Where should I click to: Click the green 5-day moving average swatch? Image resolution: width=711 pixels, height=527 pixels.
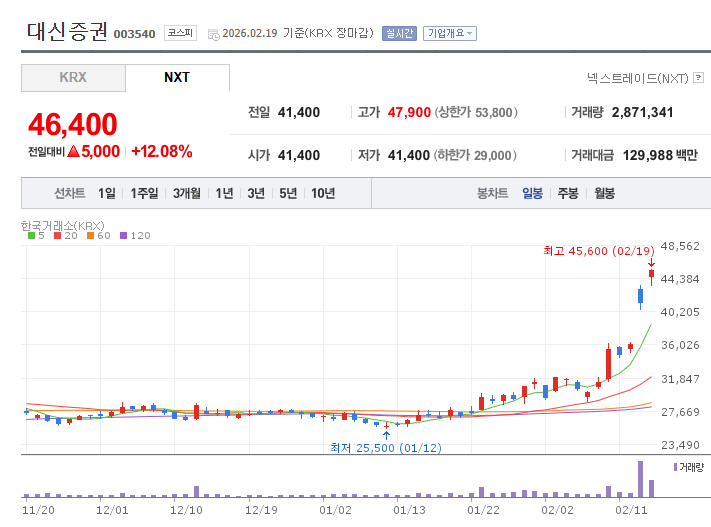31,235
